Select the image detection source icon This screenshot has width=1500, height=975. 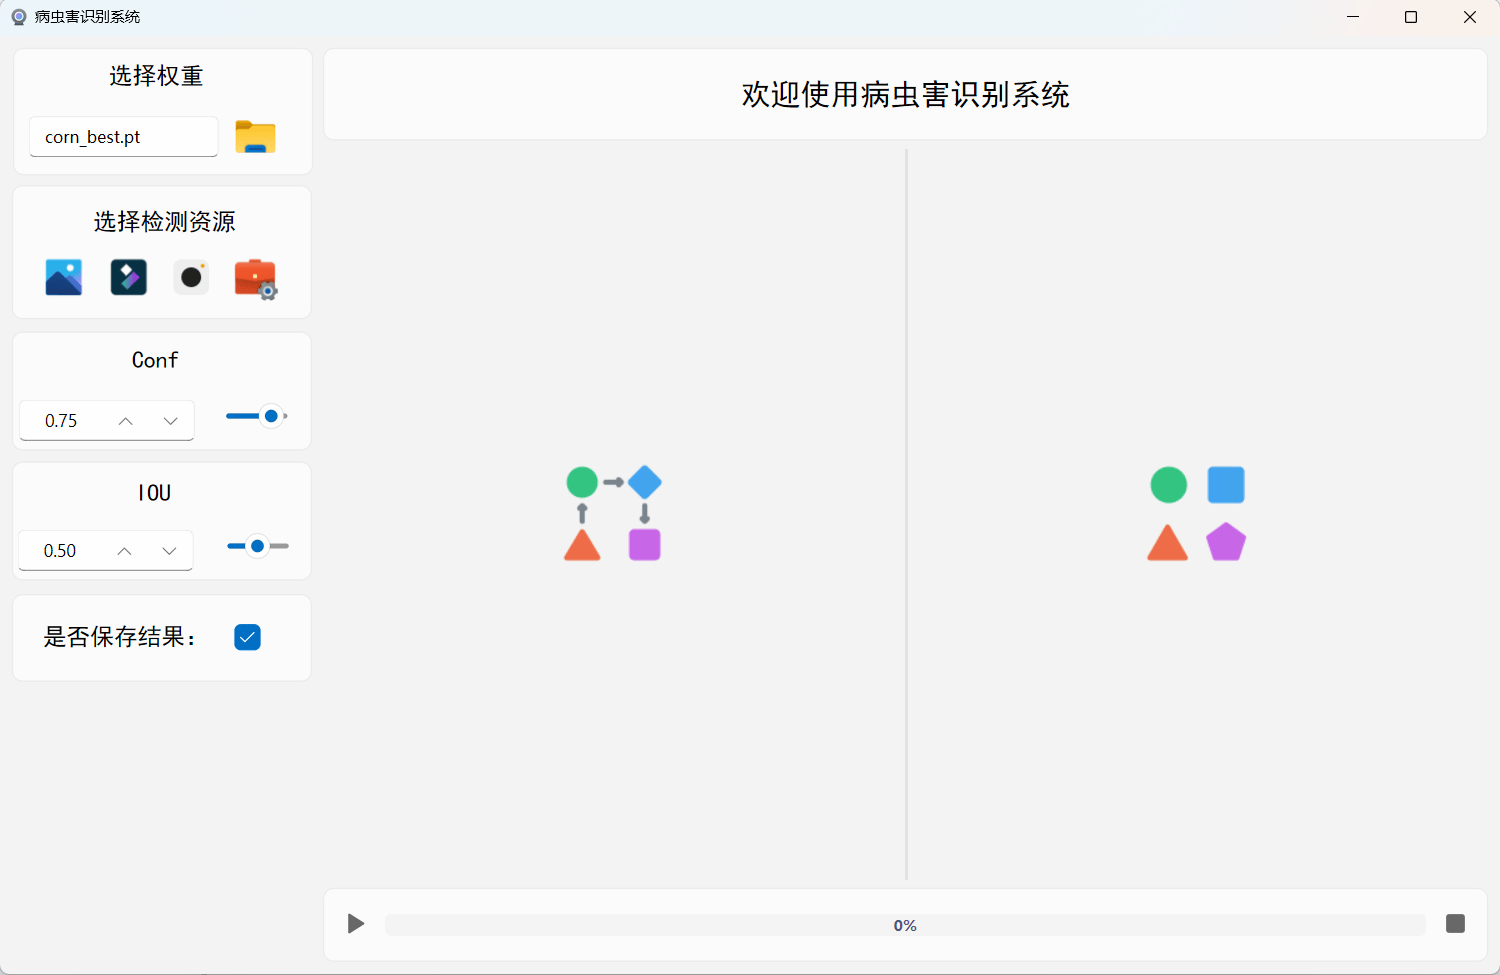(64, 277)
